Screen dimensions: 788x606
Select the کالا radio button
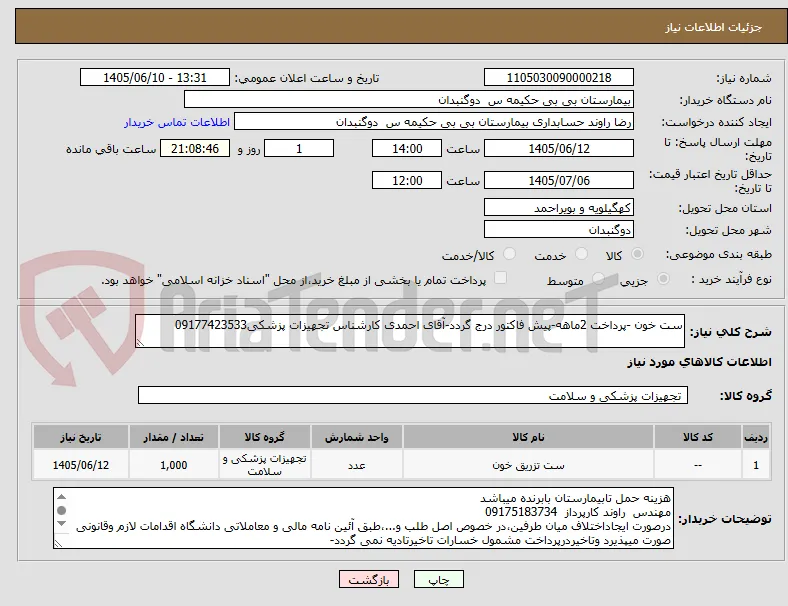[637, 254]
